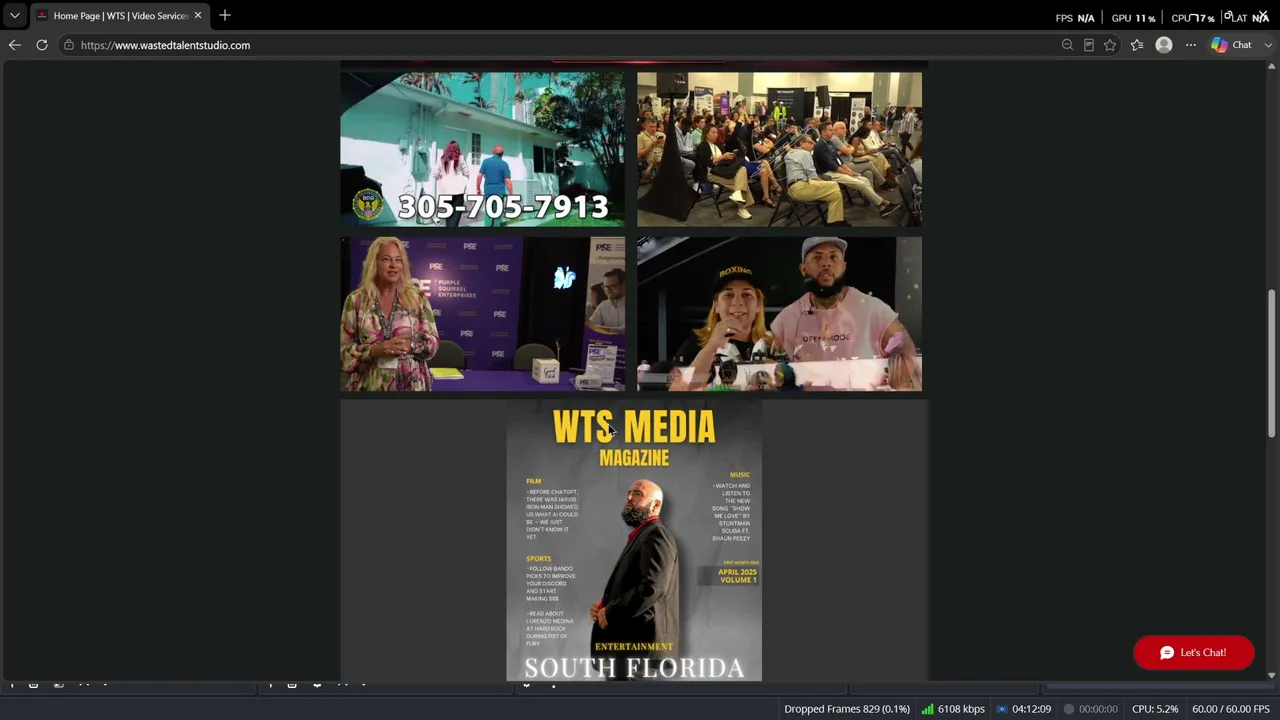Close the Home Page WTS tab
Viewport: 1280px width, 720px height.
[198, 16]
